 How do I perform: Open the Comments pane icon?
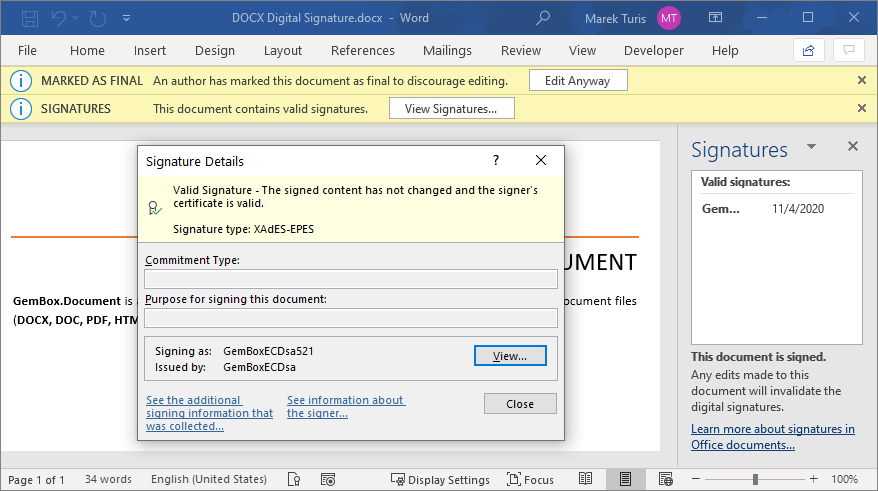pyautogui.click(x=849, y=50)
